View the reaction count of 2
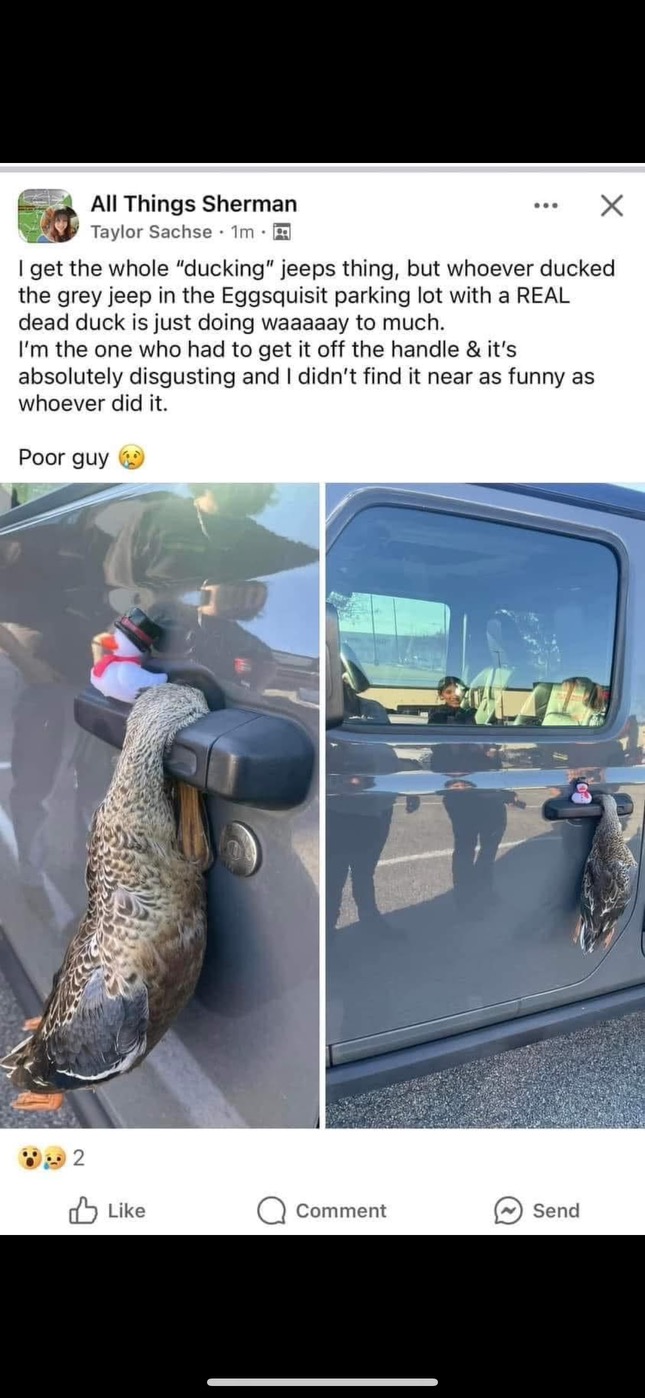645x1398 pixels. 79,1158
